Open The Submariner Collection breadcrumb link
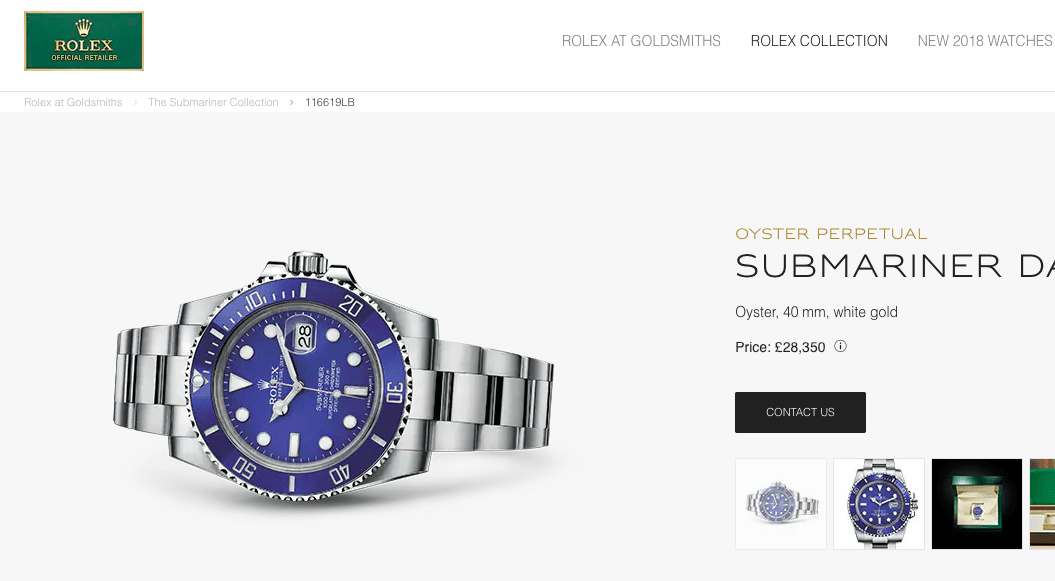 [213, 102]
